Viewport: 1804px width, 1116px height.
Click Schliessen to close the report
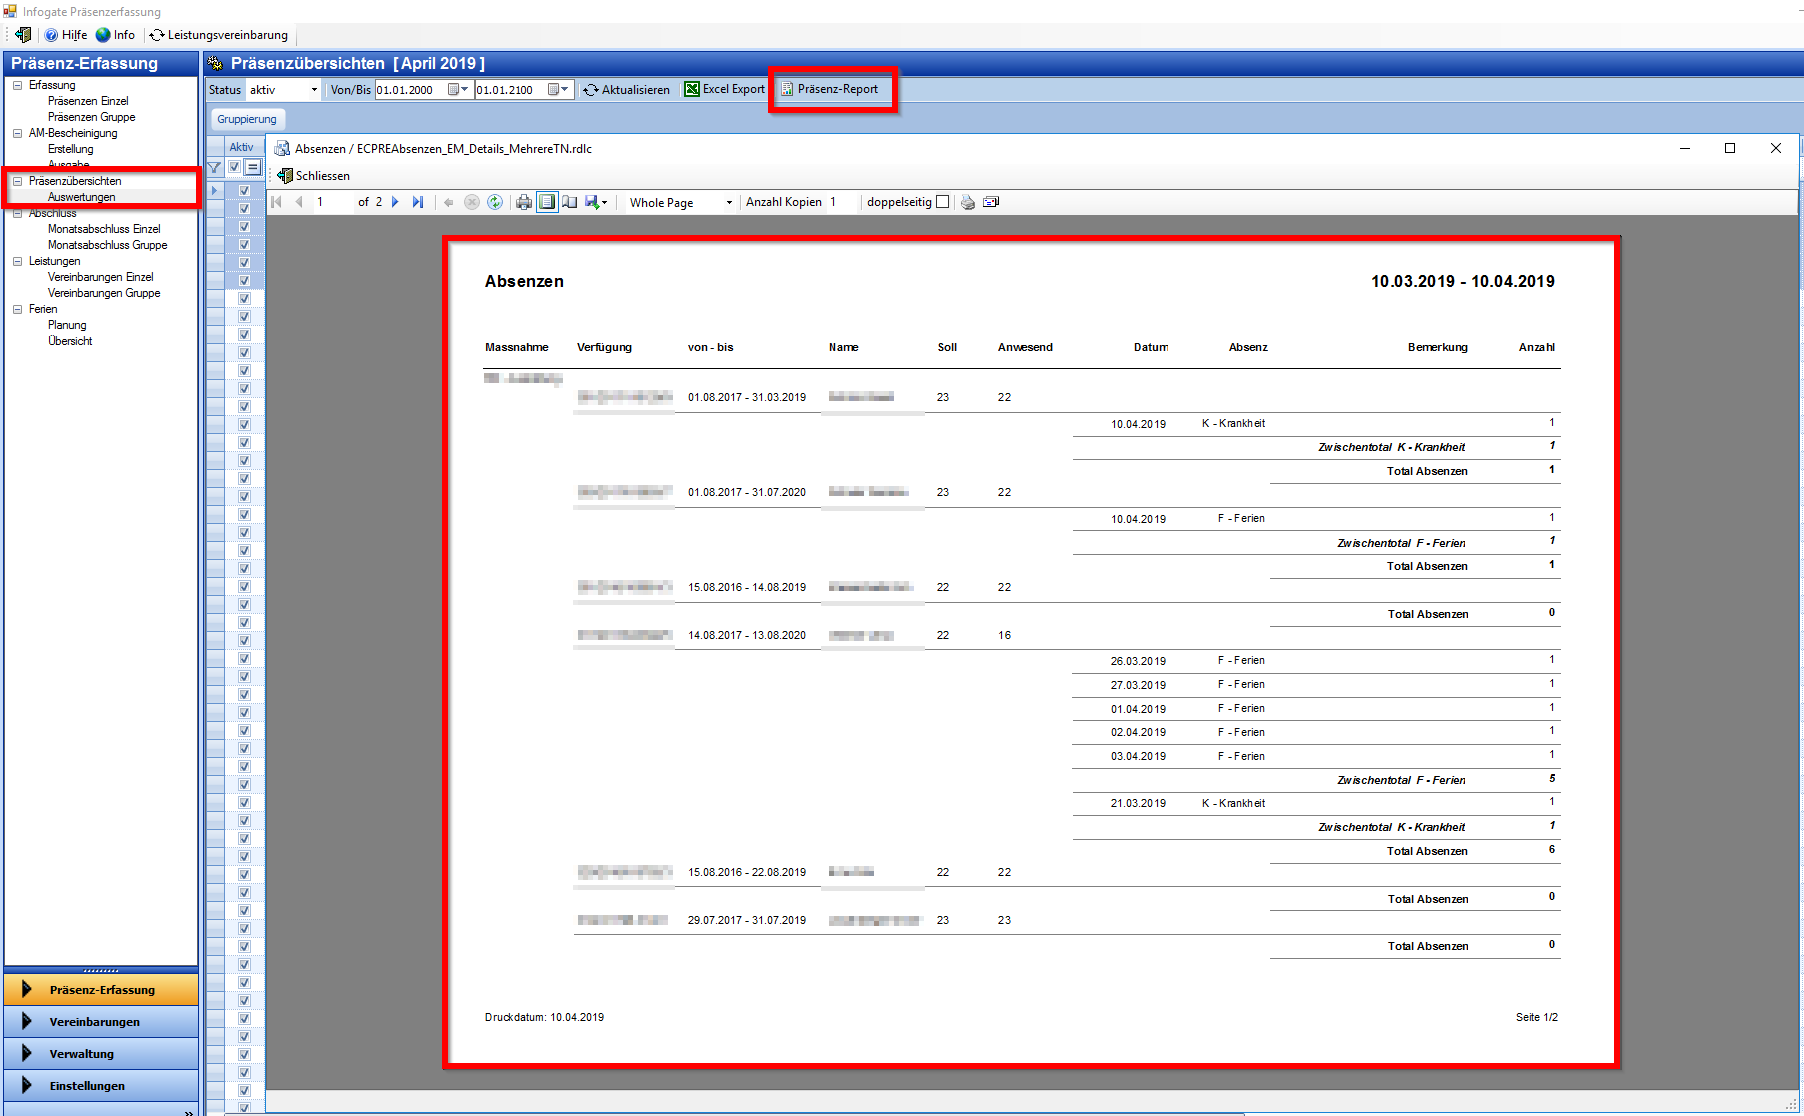point(314,176)
